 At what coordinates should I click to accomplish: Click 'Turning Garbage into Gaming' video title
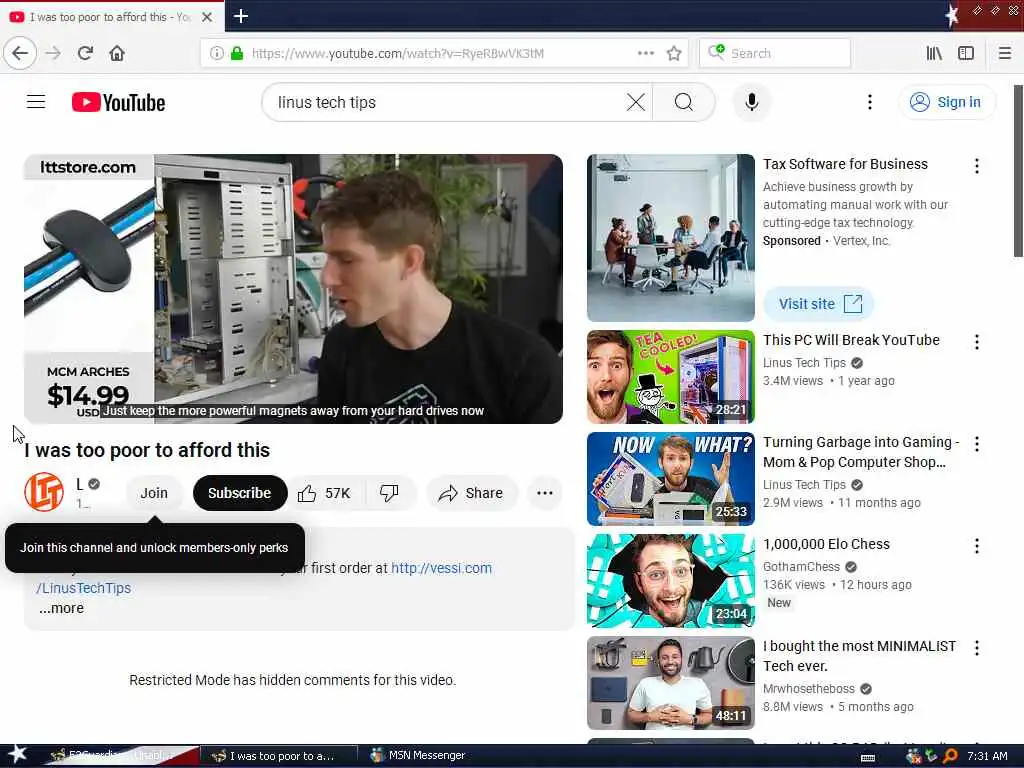861,452
